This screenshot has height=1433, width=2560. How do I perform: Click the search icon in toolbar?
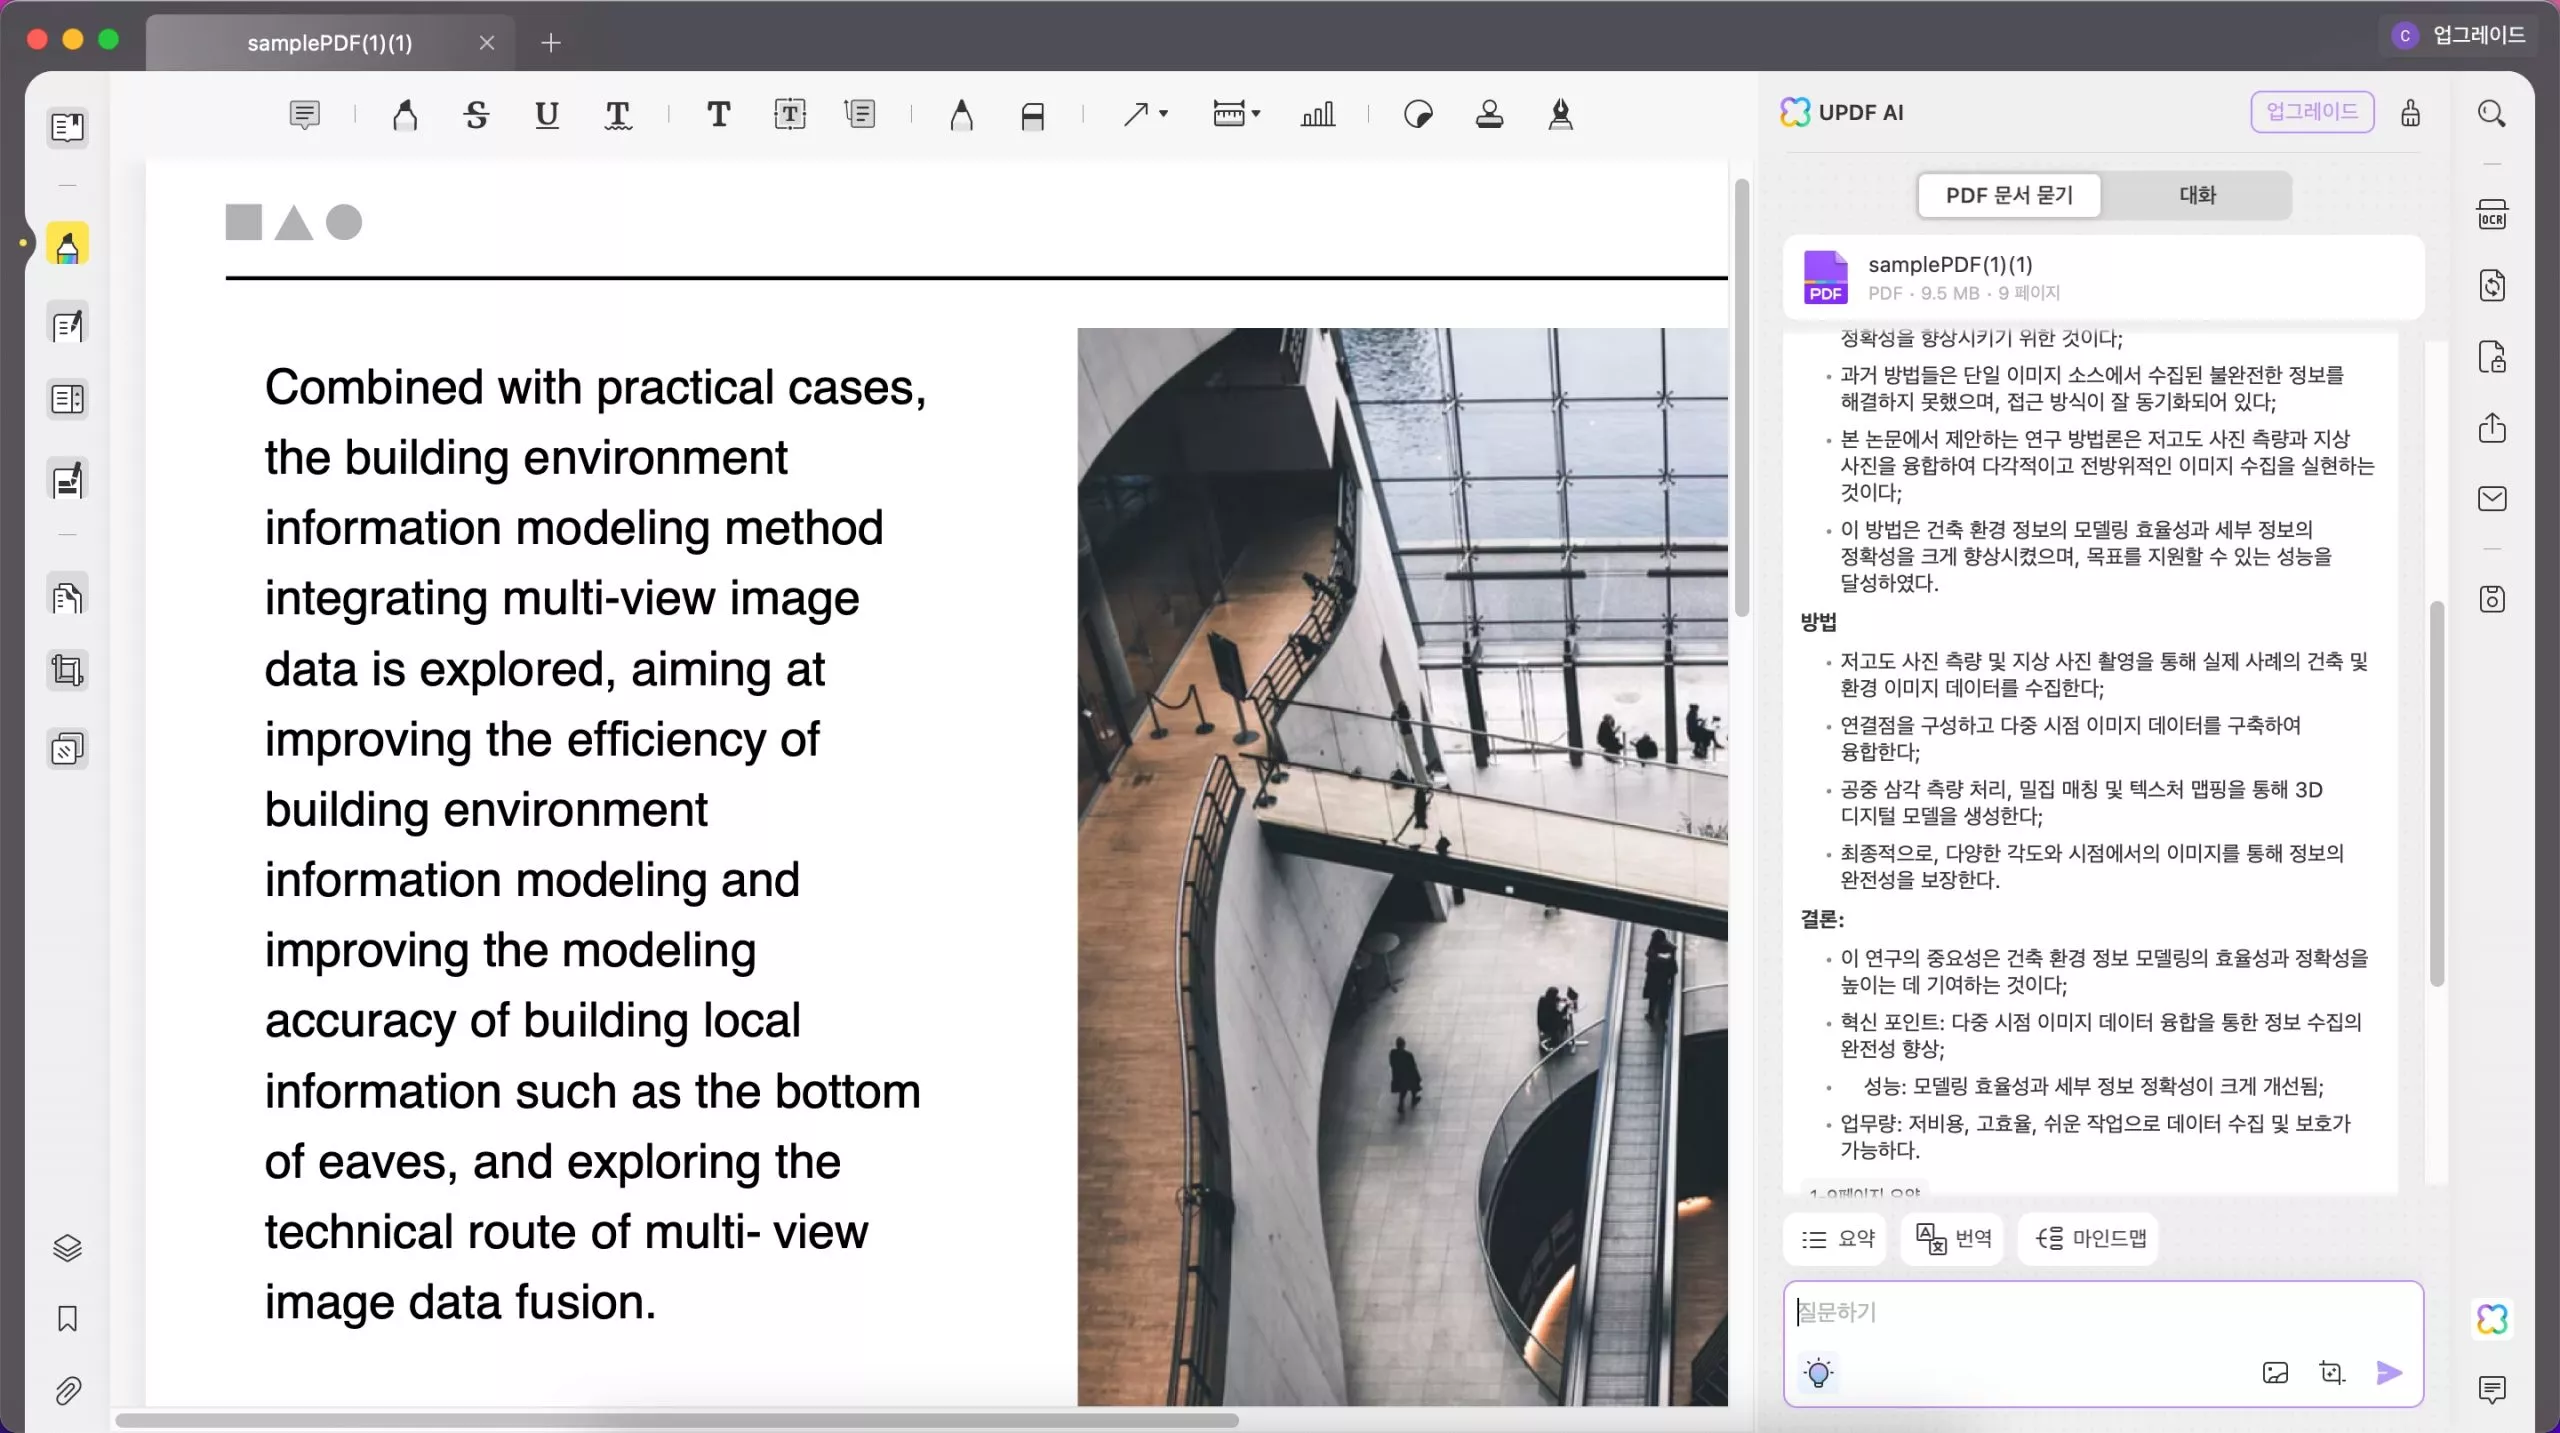coord(2493,113)
